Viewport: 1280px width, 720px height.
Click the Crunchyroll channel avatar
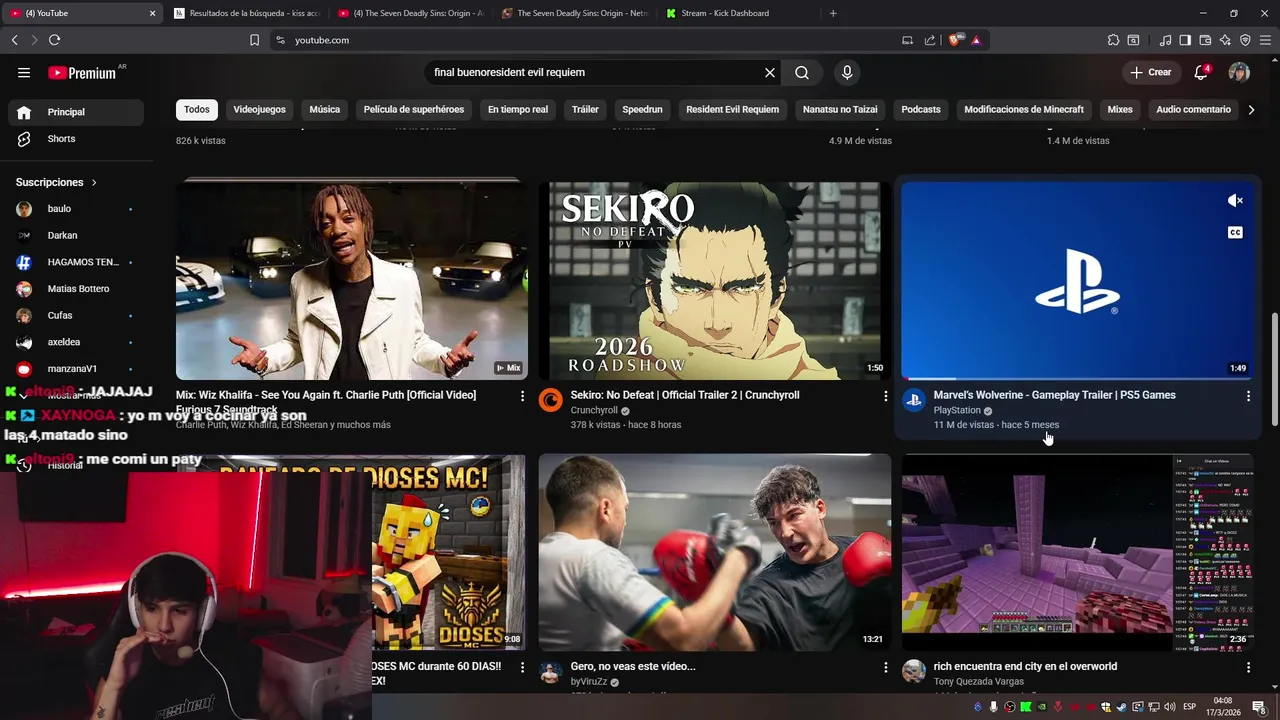pos(551,401)
